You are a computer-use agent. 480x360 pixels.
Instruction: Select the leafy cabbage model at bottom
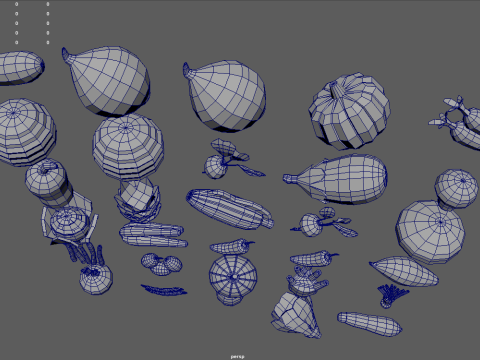click(296, 314)
